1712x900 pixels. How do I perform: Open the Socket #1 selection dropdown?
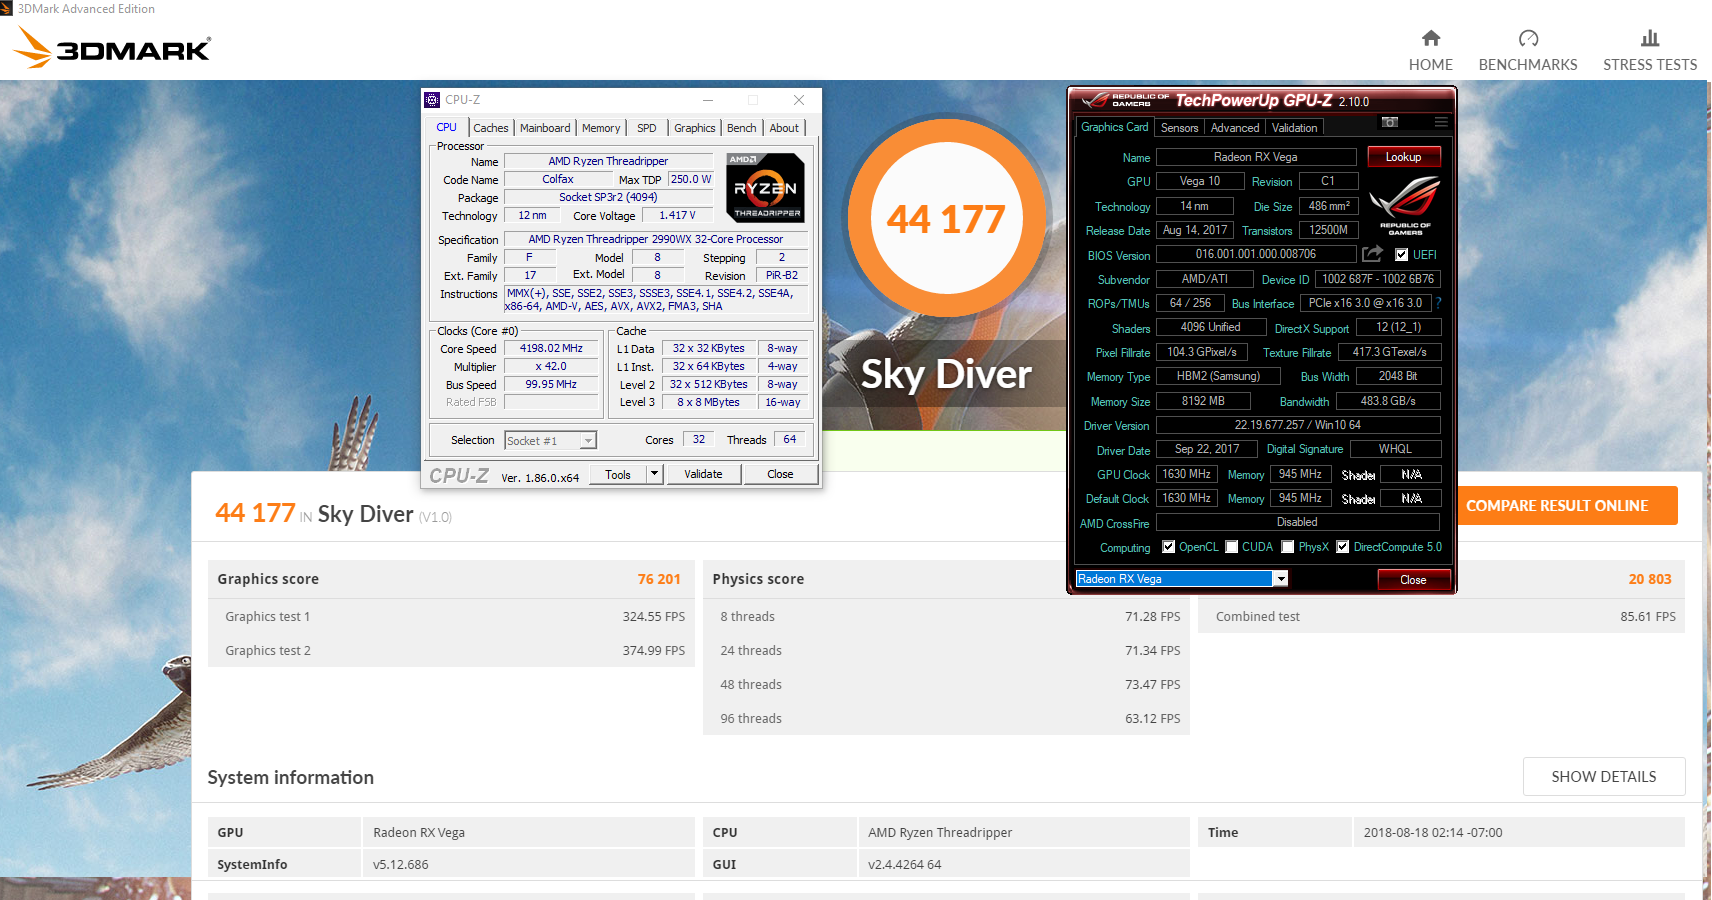click(x=551, y=441)
